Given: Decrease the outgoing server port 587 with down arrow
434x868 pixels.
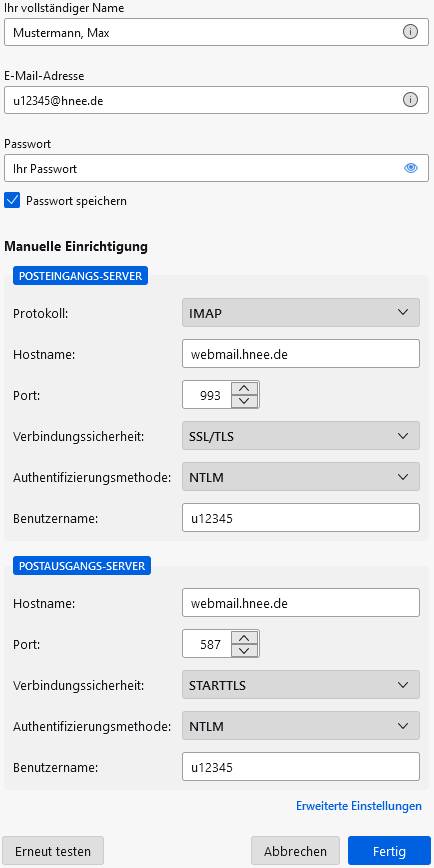Looking at the screenshot, I should pyautogui.click(x=245, y=650).
